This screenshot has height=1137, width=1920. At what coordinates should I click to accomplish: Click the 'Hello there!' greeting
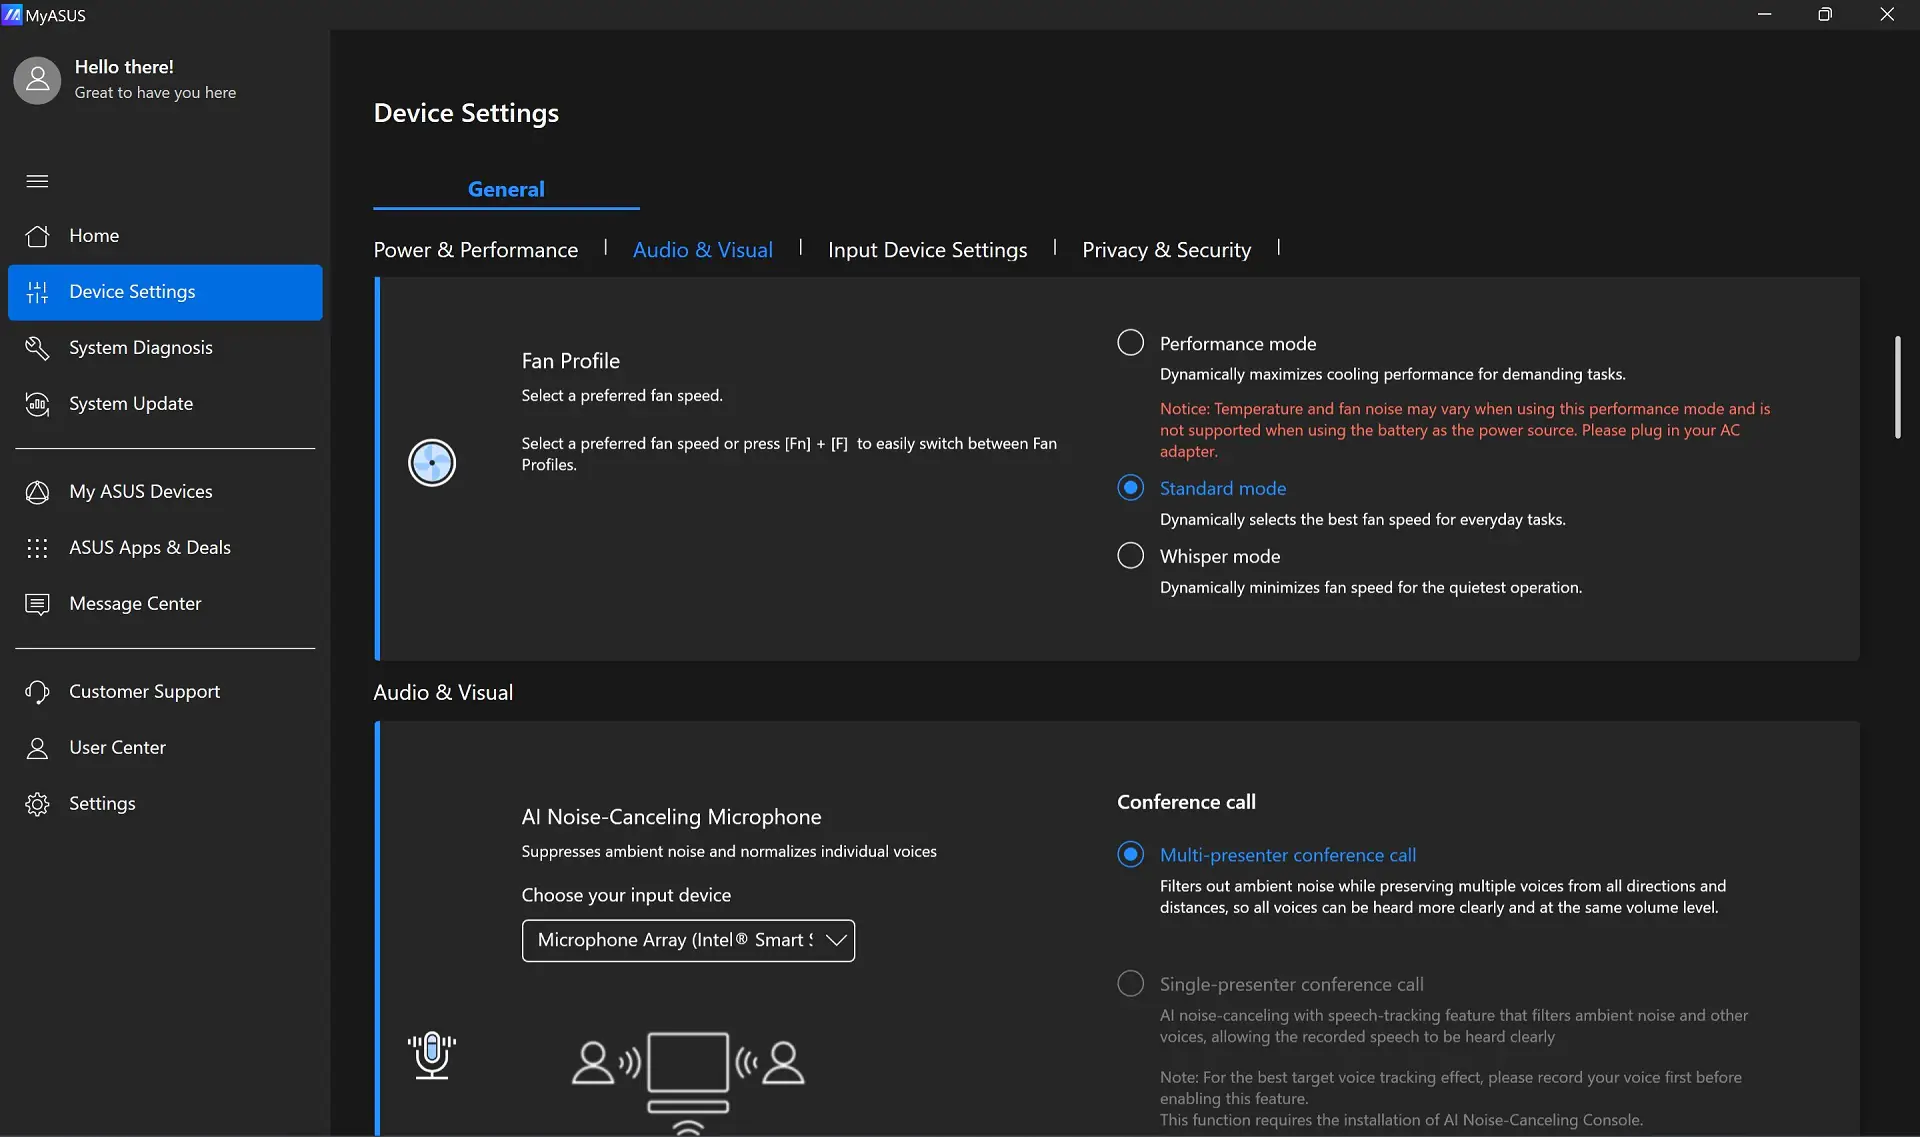124,67
